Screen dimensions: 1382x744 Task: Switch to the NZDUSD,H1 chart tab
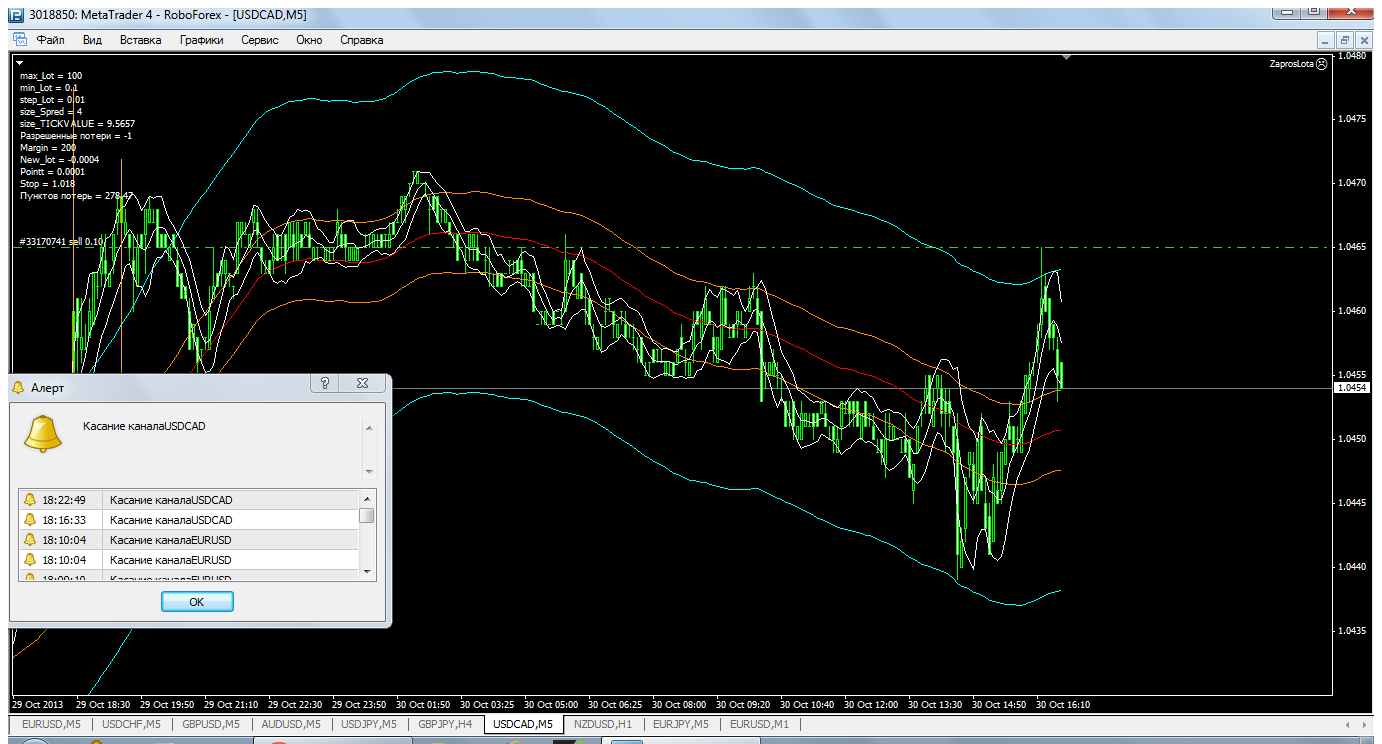click(602, 724)
